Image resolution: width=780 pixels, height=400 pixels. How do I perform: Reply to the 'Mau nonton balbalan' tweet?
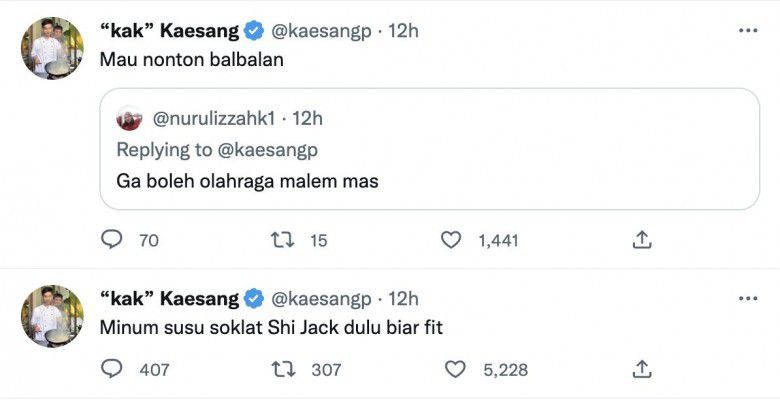click(x=113, y=240)
